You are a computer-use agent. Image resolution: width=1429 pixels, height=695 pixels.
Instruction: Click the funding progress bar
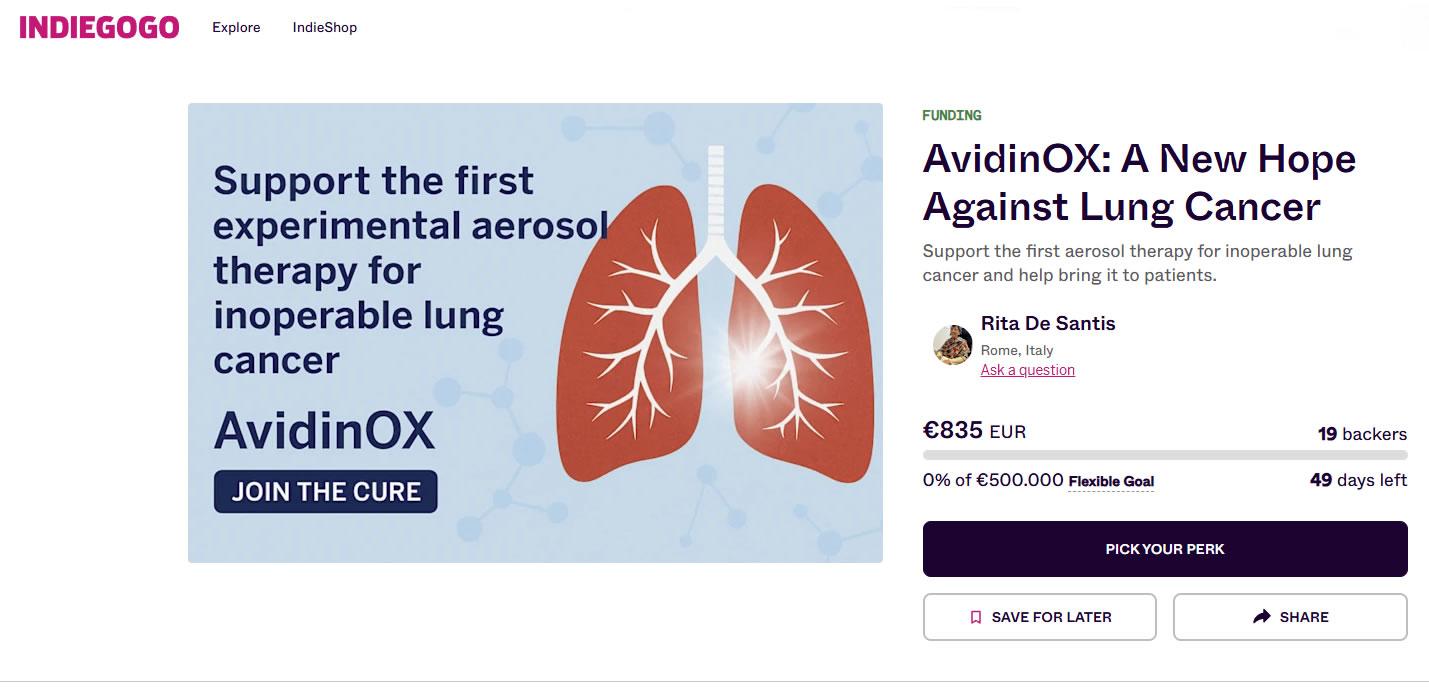[1164, 455]
